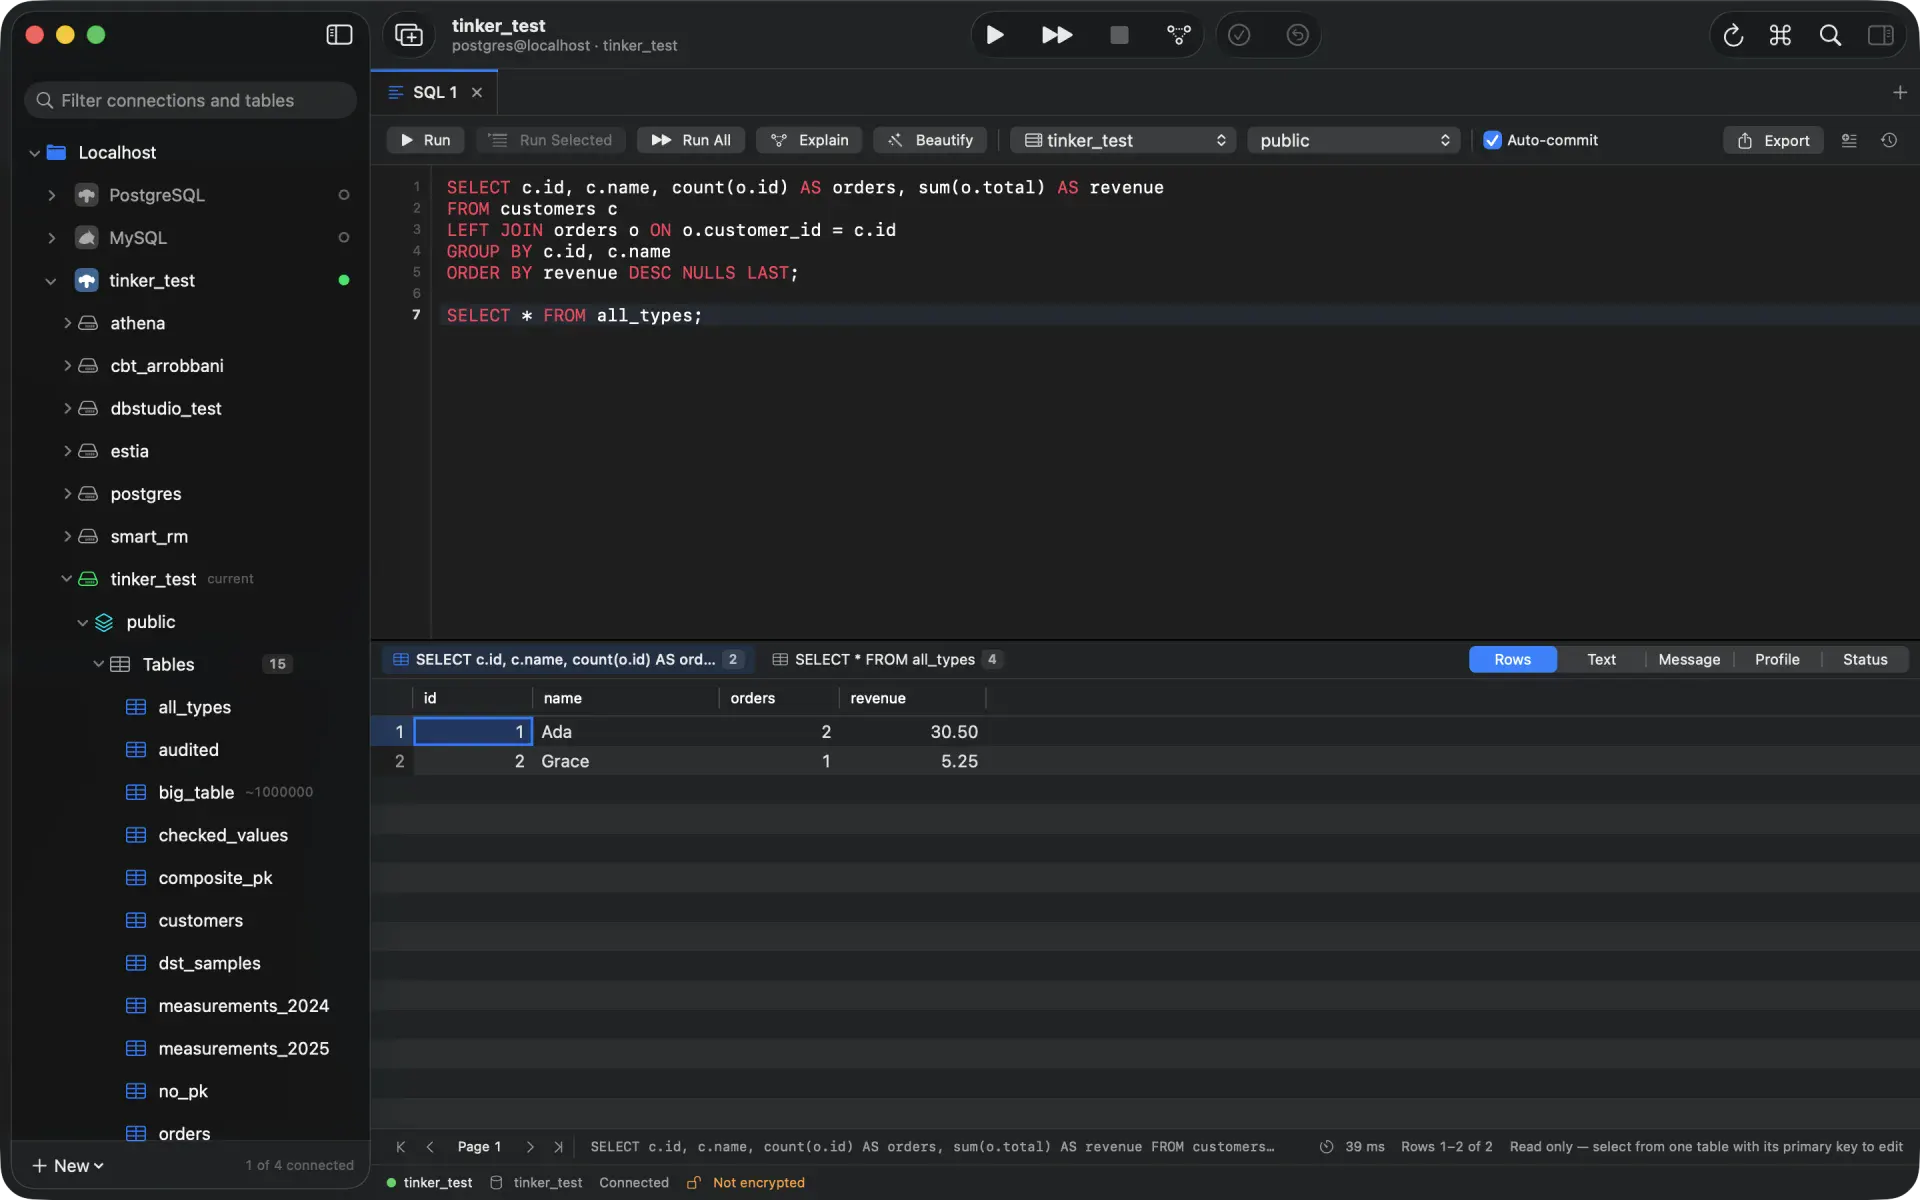Image resolution: width=1920 pixels, height=1200 pixels.
Task: Click the search magnifier in title bar
Action: pyautogui.click(x=1830, y=35)
